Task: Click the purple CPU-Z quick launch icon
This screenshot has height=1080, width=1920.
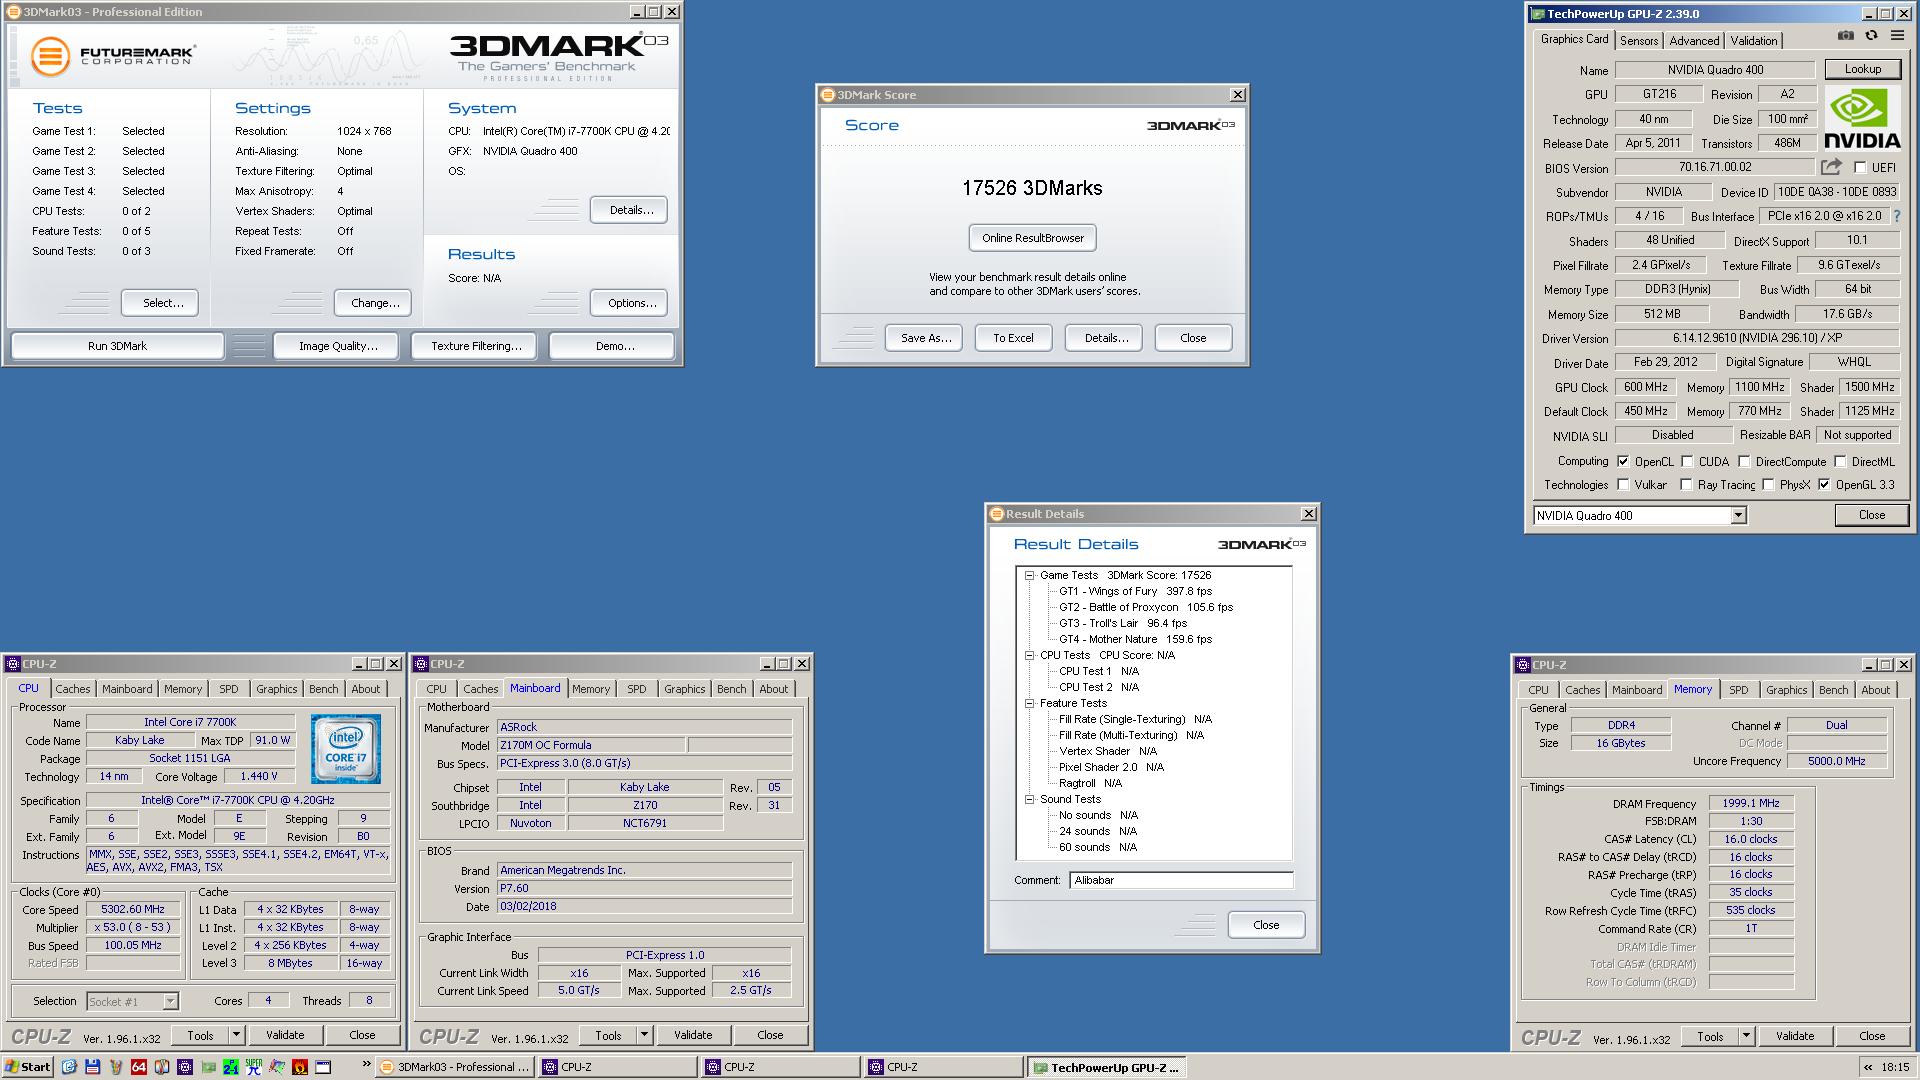Action: tap(185, 1067)
